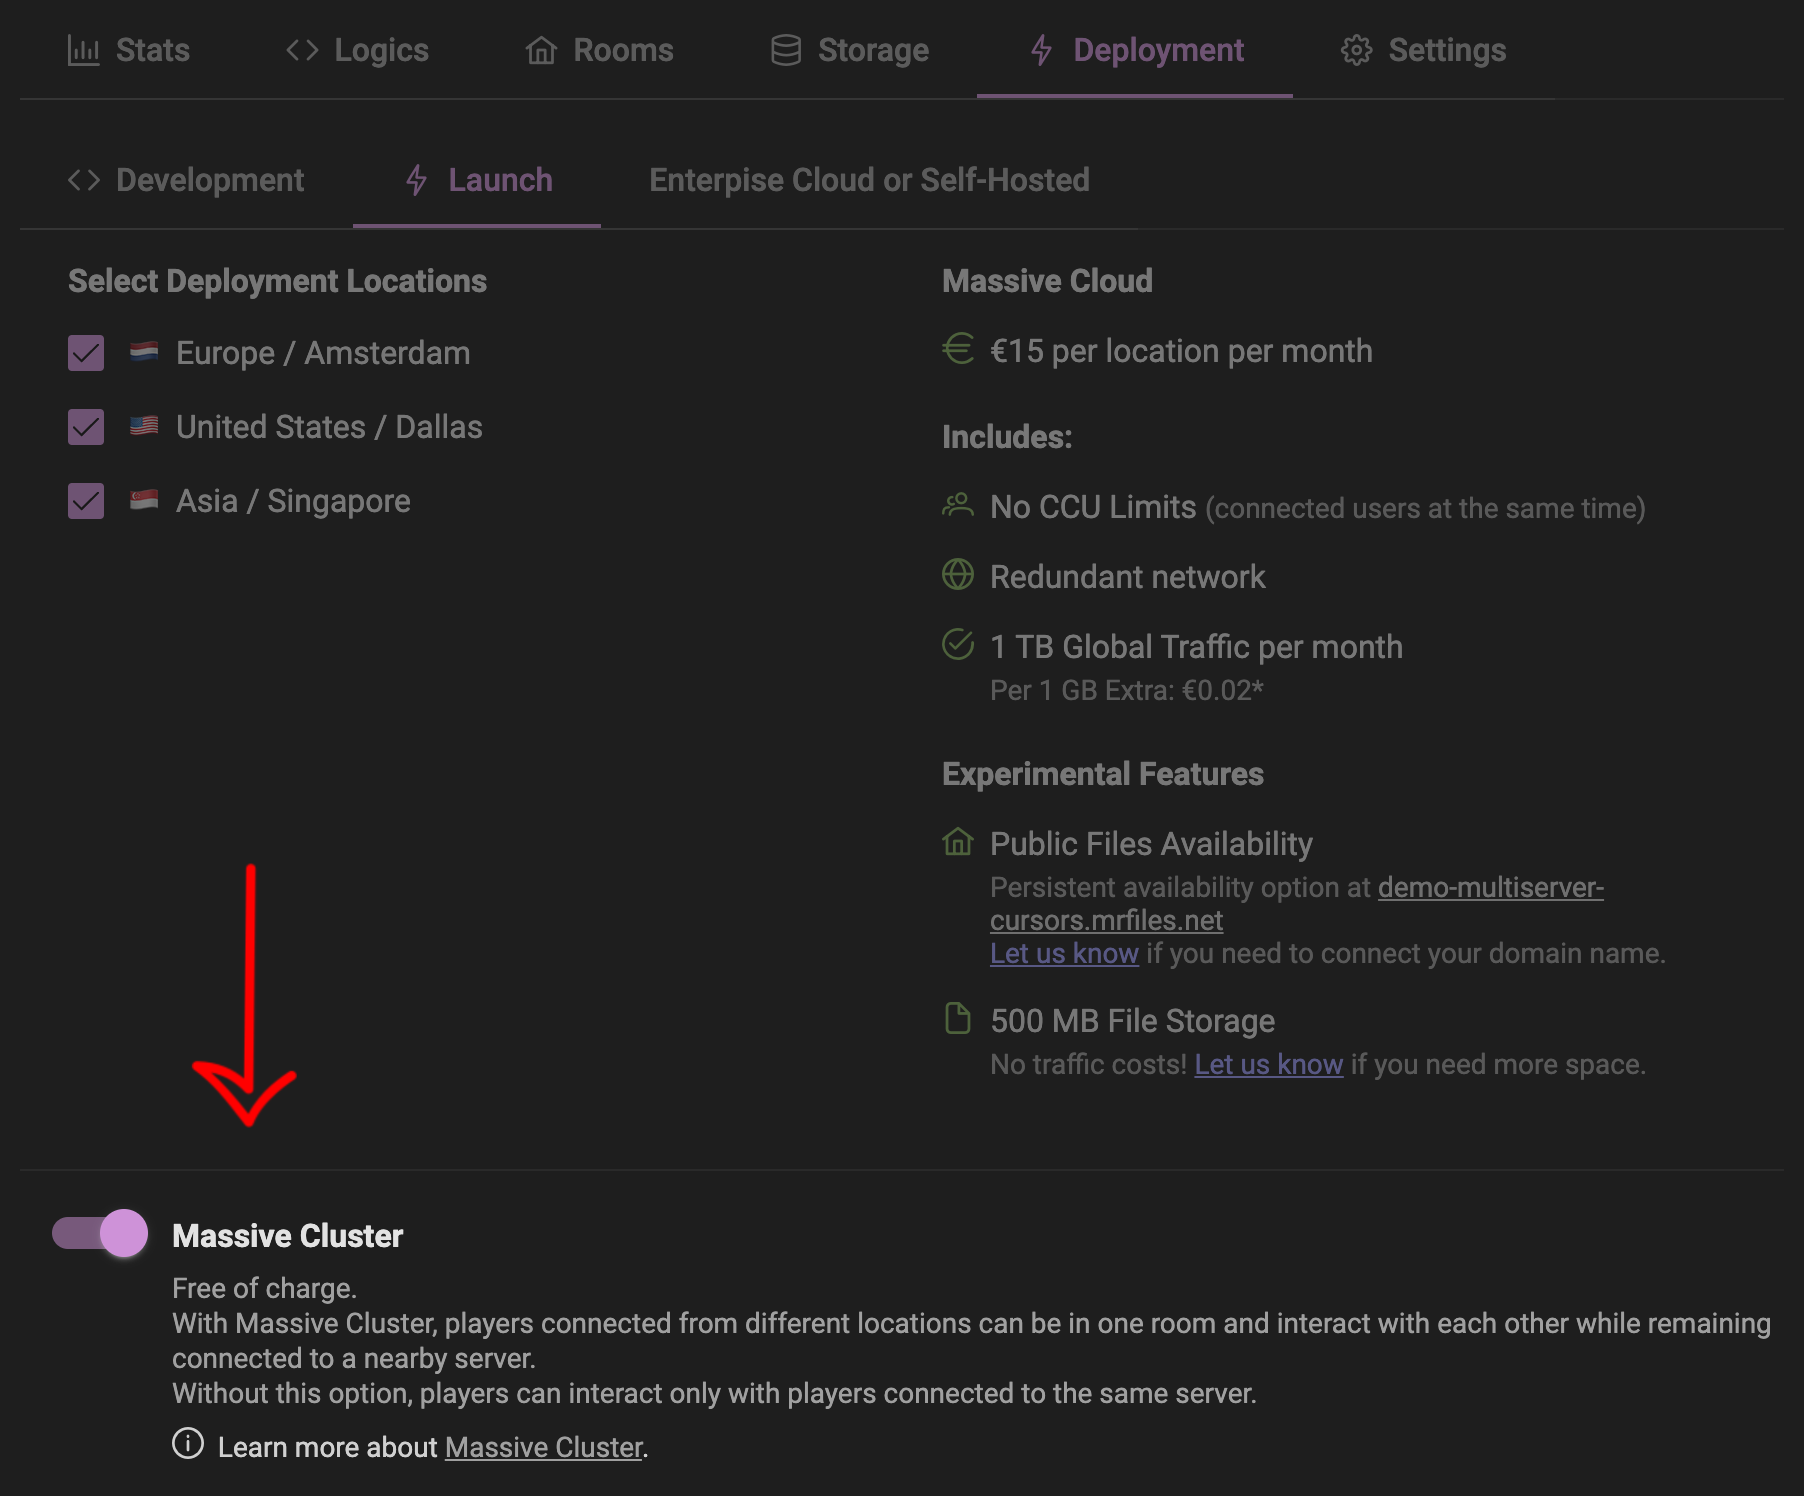Click the Asia / Singapore label
The height and width of the screenshot is (1496, 1804).
(293, 501)
